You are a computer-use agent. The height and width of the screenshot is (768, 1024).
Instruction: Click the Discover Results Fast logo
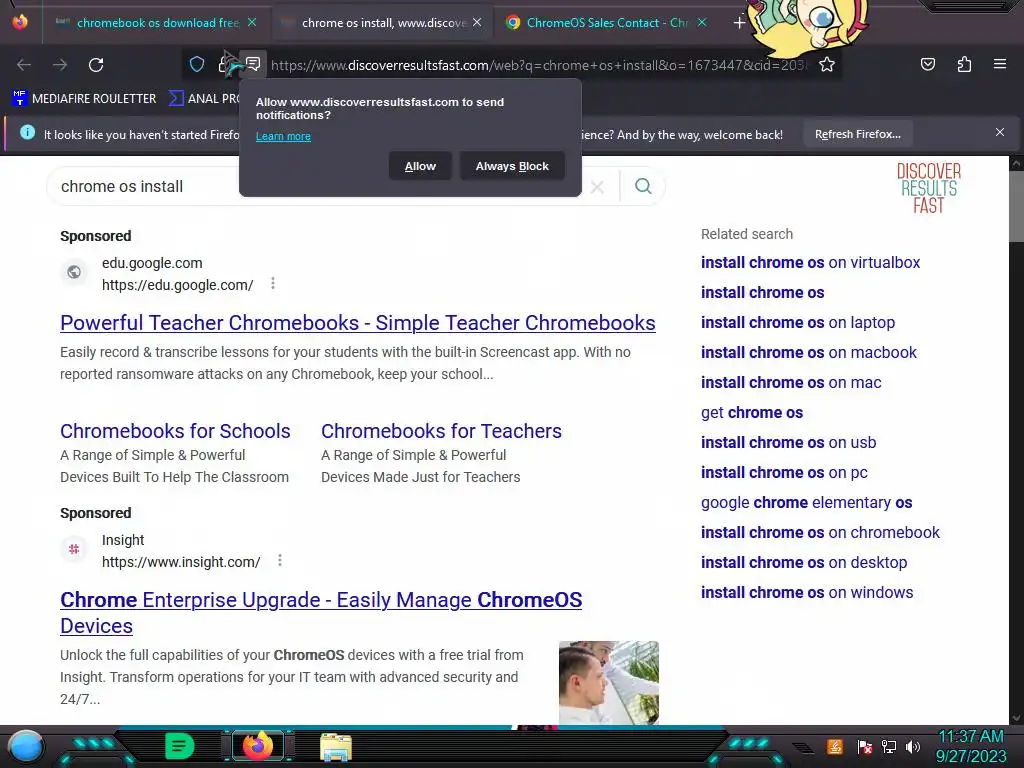[x=929, y=188]
